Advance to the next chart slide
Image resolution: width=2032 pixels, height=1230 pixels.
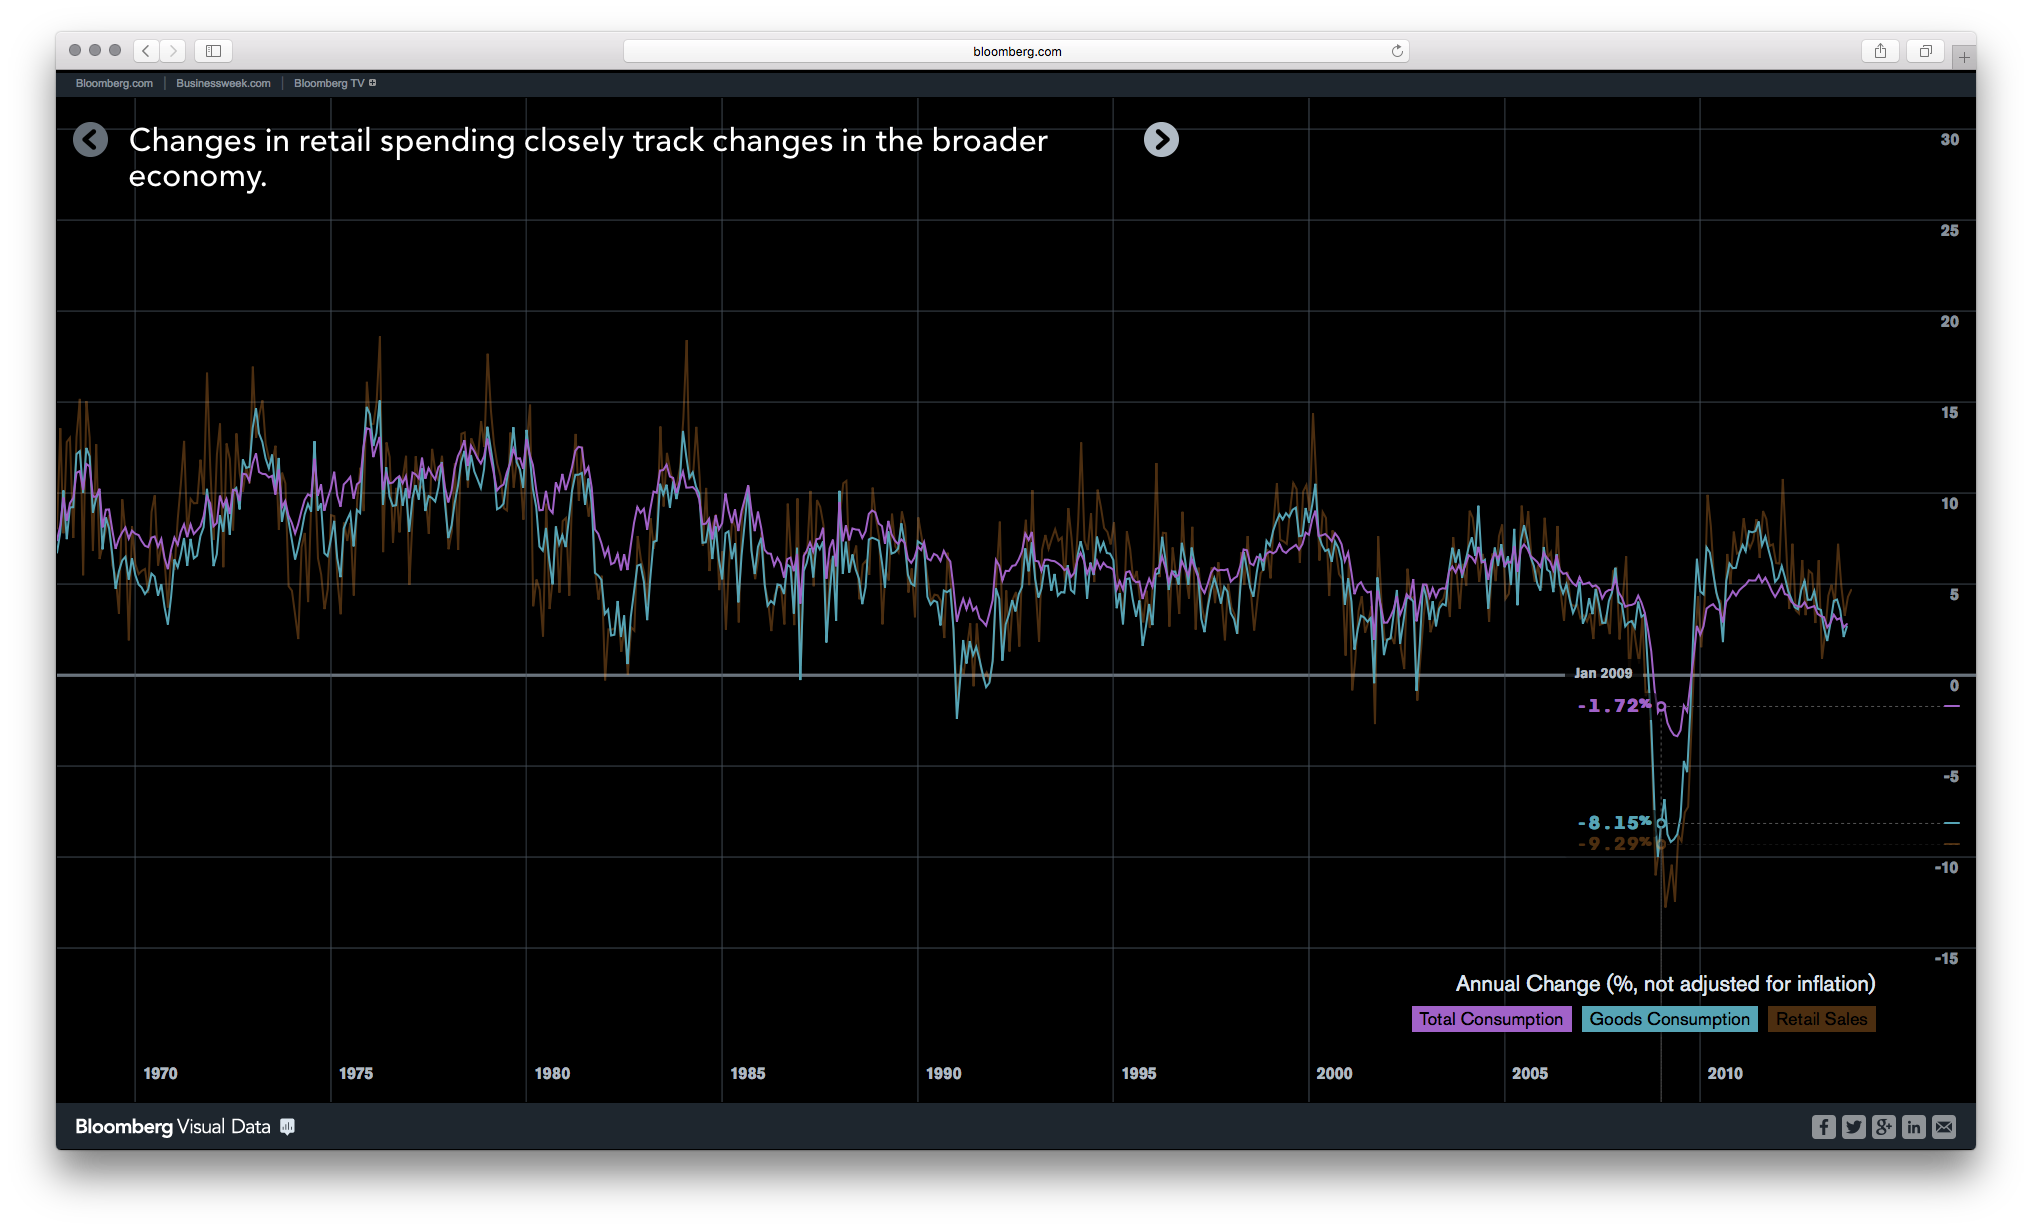click(x=1161, y=140)
